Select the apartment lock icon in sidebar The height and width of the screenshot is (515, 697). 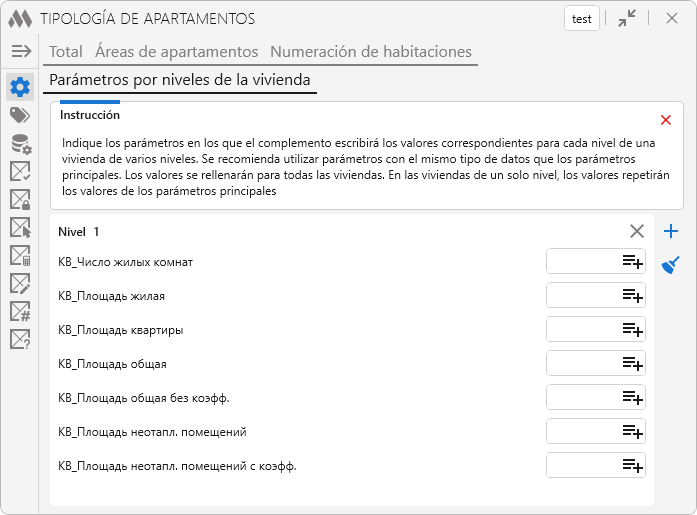(20, 200)
